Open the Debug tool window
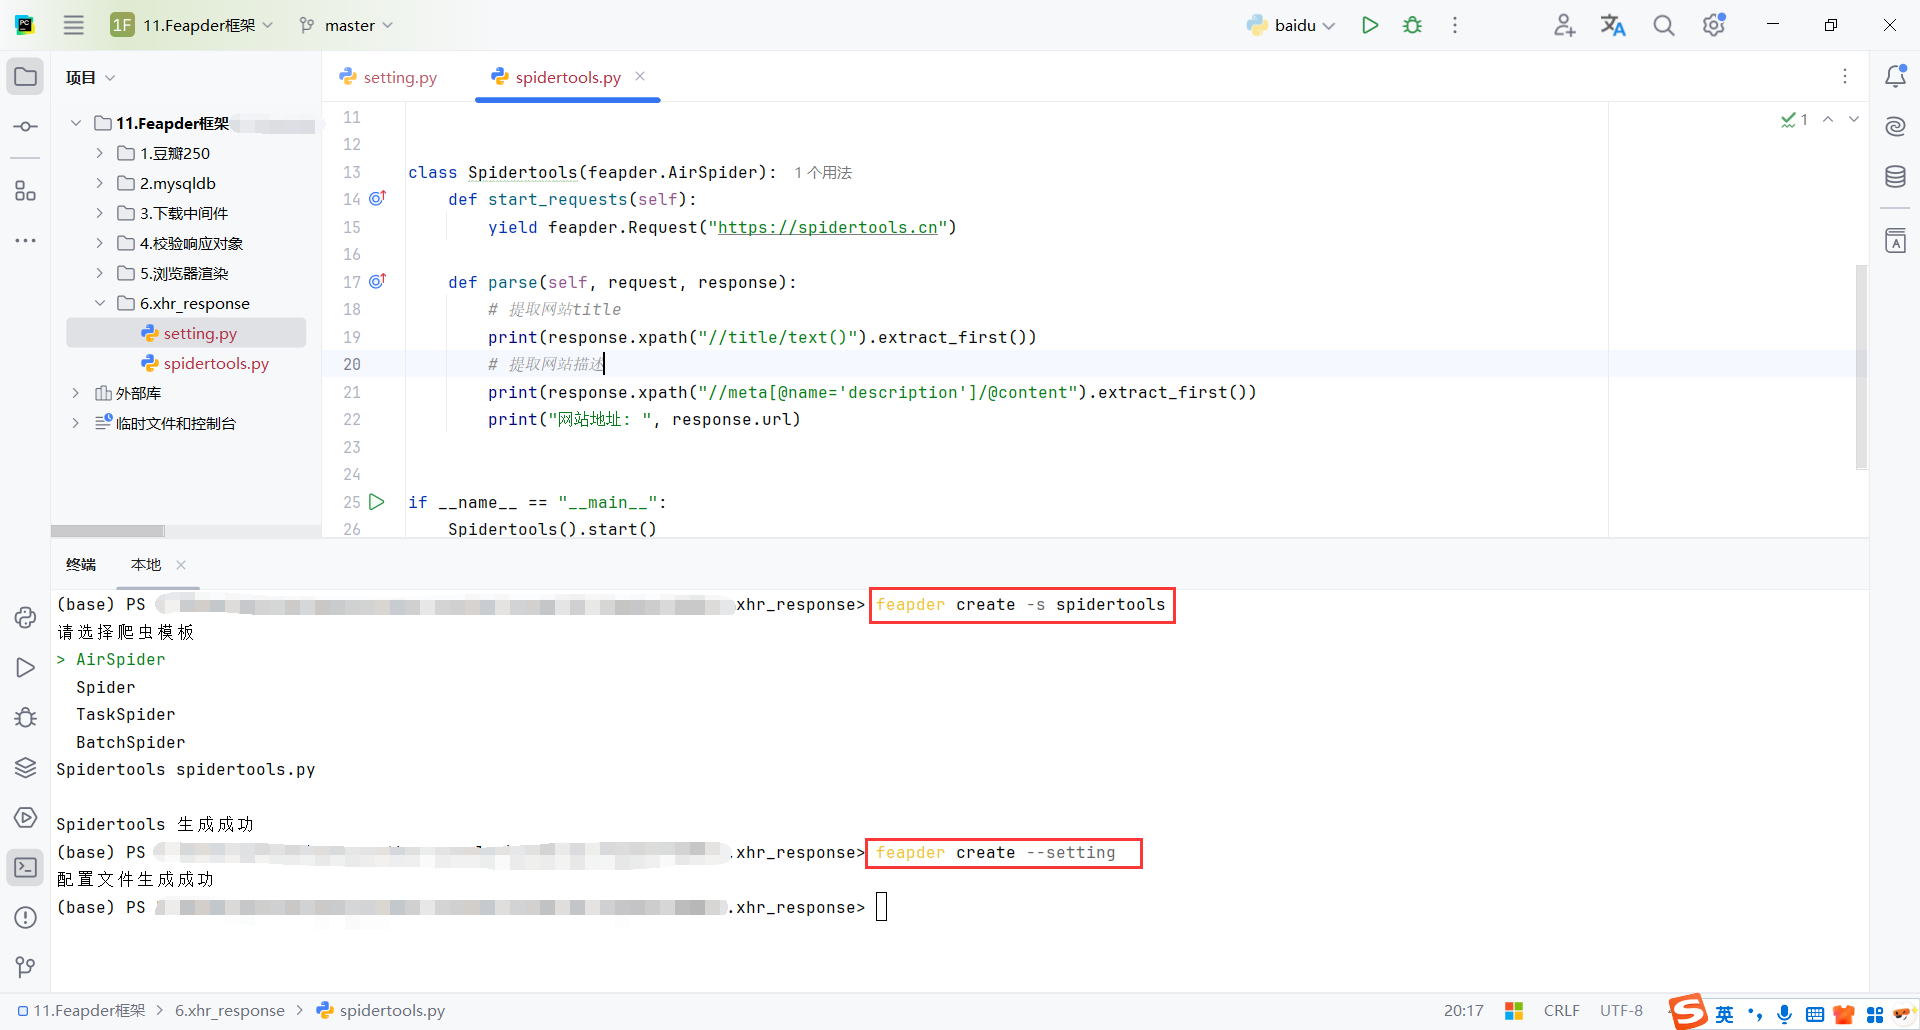This screenshot has width=1920, height=1030. [x=25, y=717]
